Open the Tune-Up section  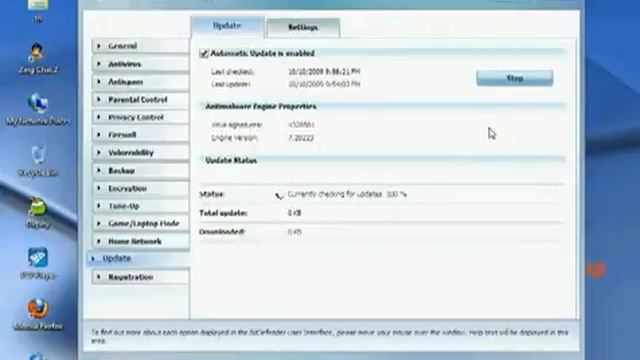pos(141,206)
